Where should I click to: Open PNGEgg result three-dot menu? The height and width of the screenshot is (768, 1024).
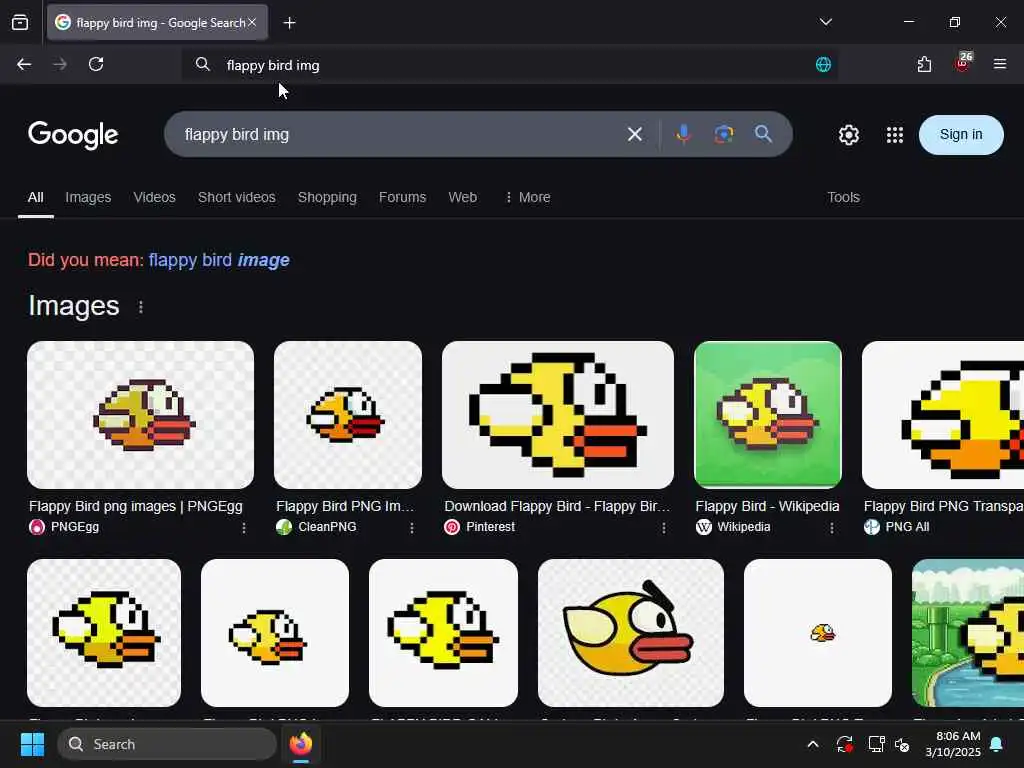click(x=244, y=528)
